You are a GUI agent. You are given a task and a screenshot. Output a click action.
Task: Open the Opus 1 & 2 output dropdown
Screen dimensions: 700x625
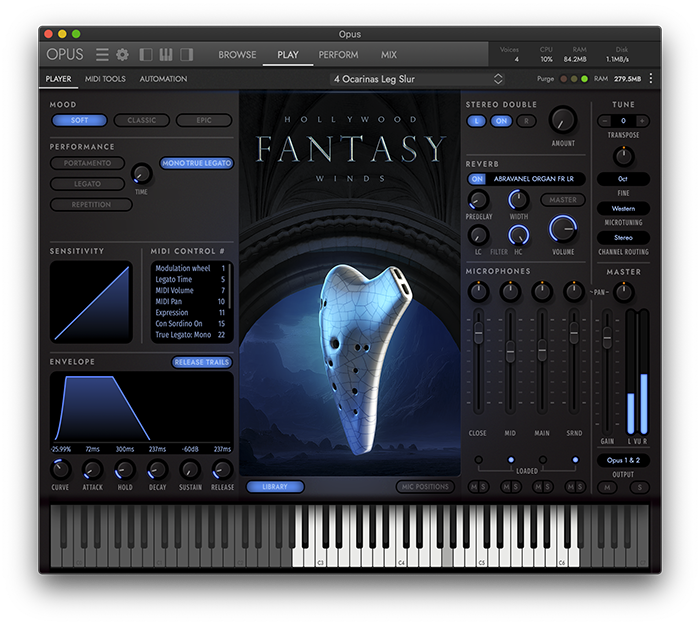623,460
